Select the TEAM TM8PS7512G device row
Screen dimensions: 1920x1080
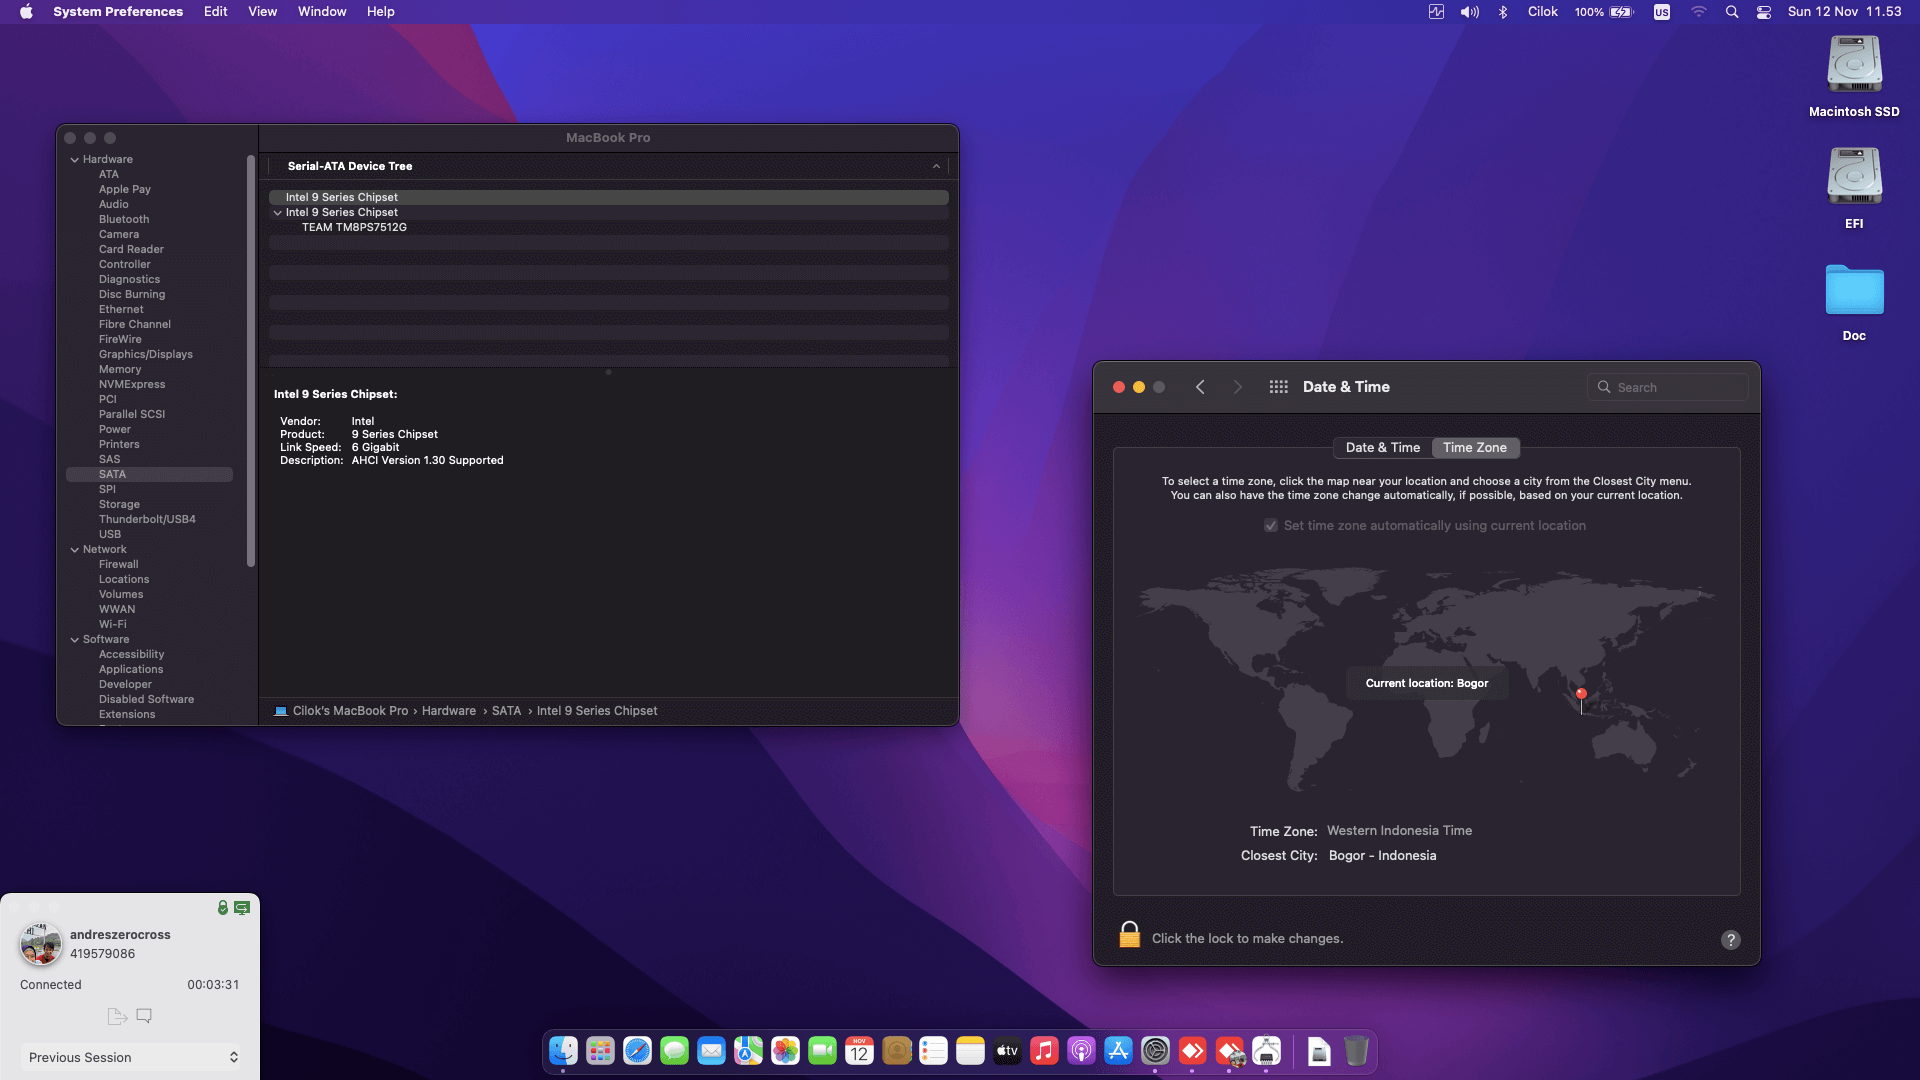608,228
